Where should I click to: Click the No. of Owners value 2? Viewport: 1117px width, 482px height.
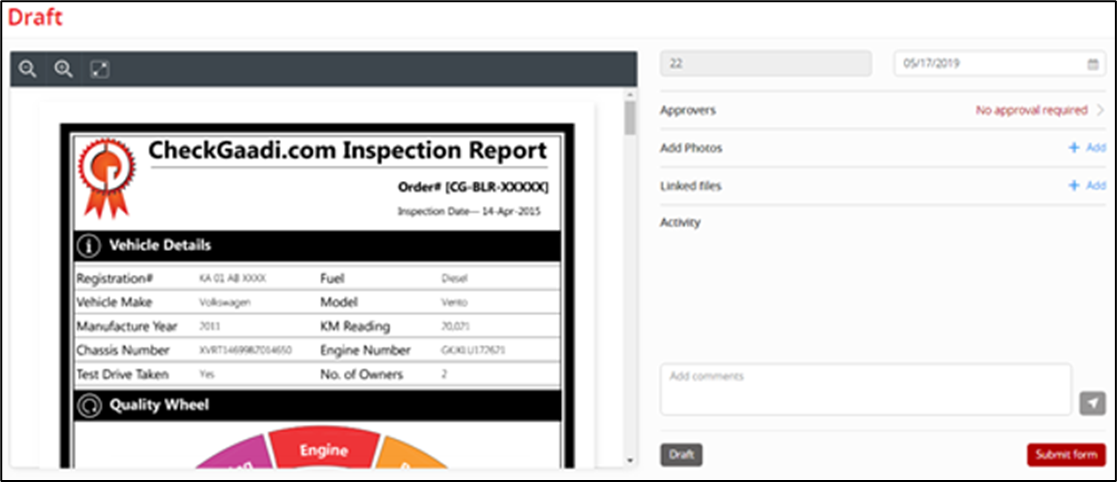[x=445, y=374]
